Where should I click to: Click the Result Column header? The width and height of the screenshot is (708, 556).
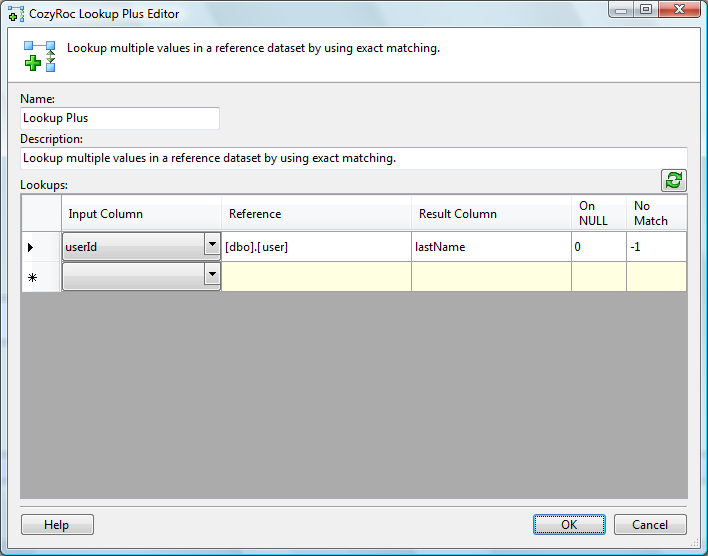(491, 213)
